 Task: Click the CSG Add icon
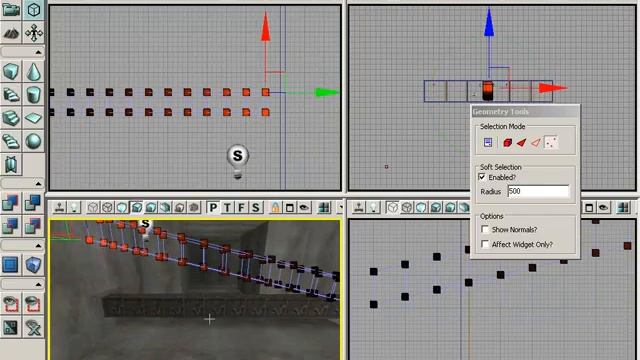(11, 202)
